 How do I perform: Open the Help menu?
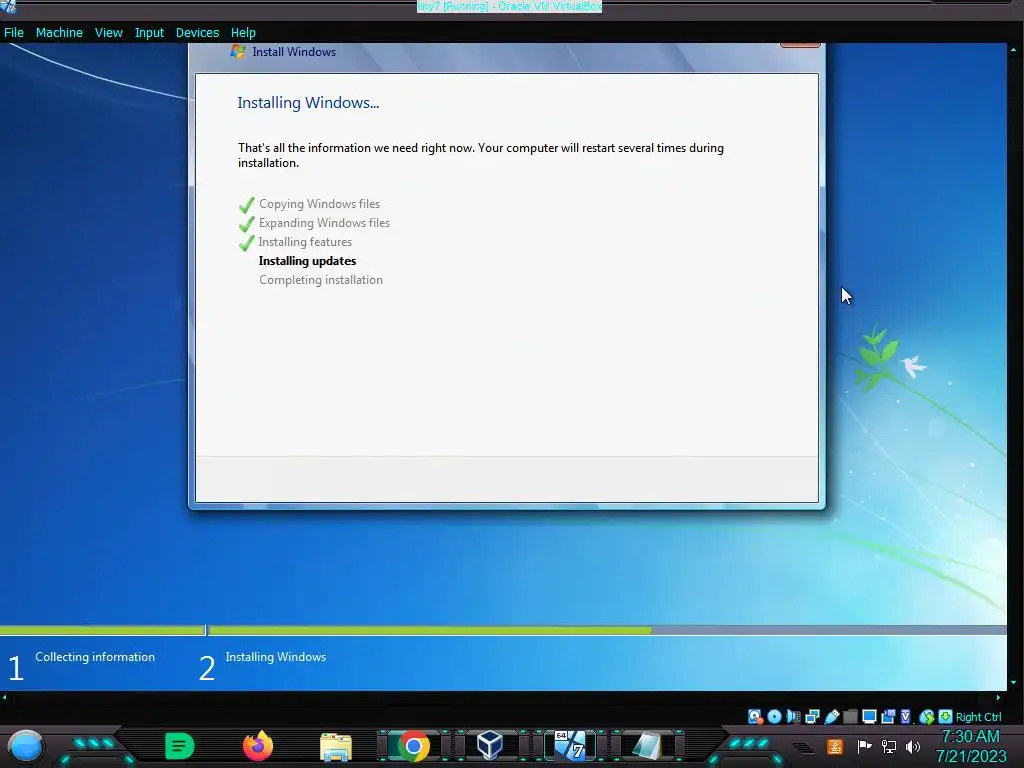243,33
